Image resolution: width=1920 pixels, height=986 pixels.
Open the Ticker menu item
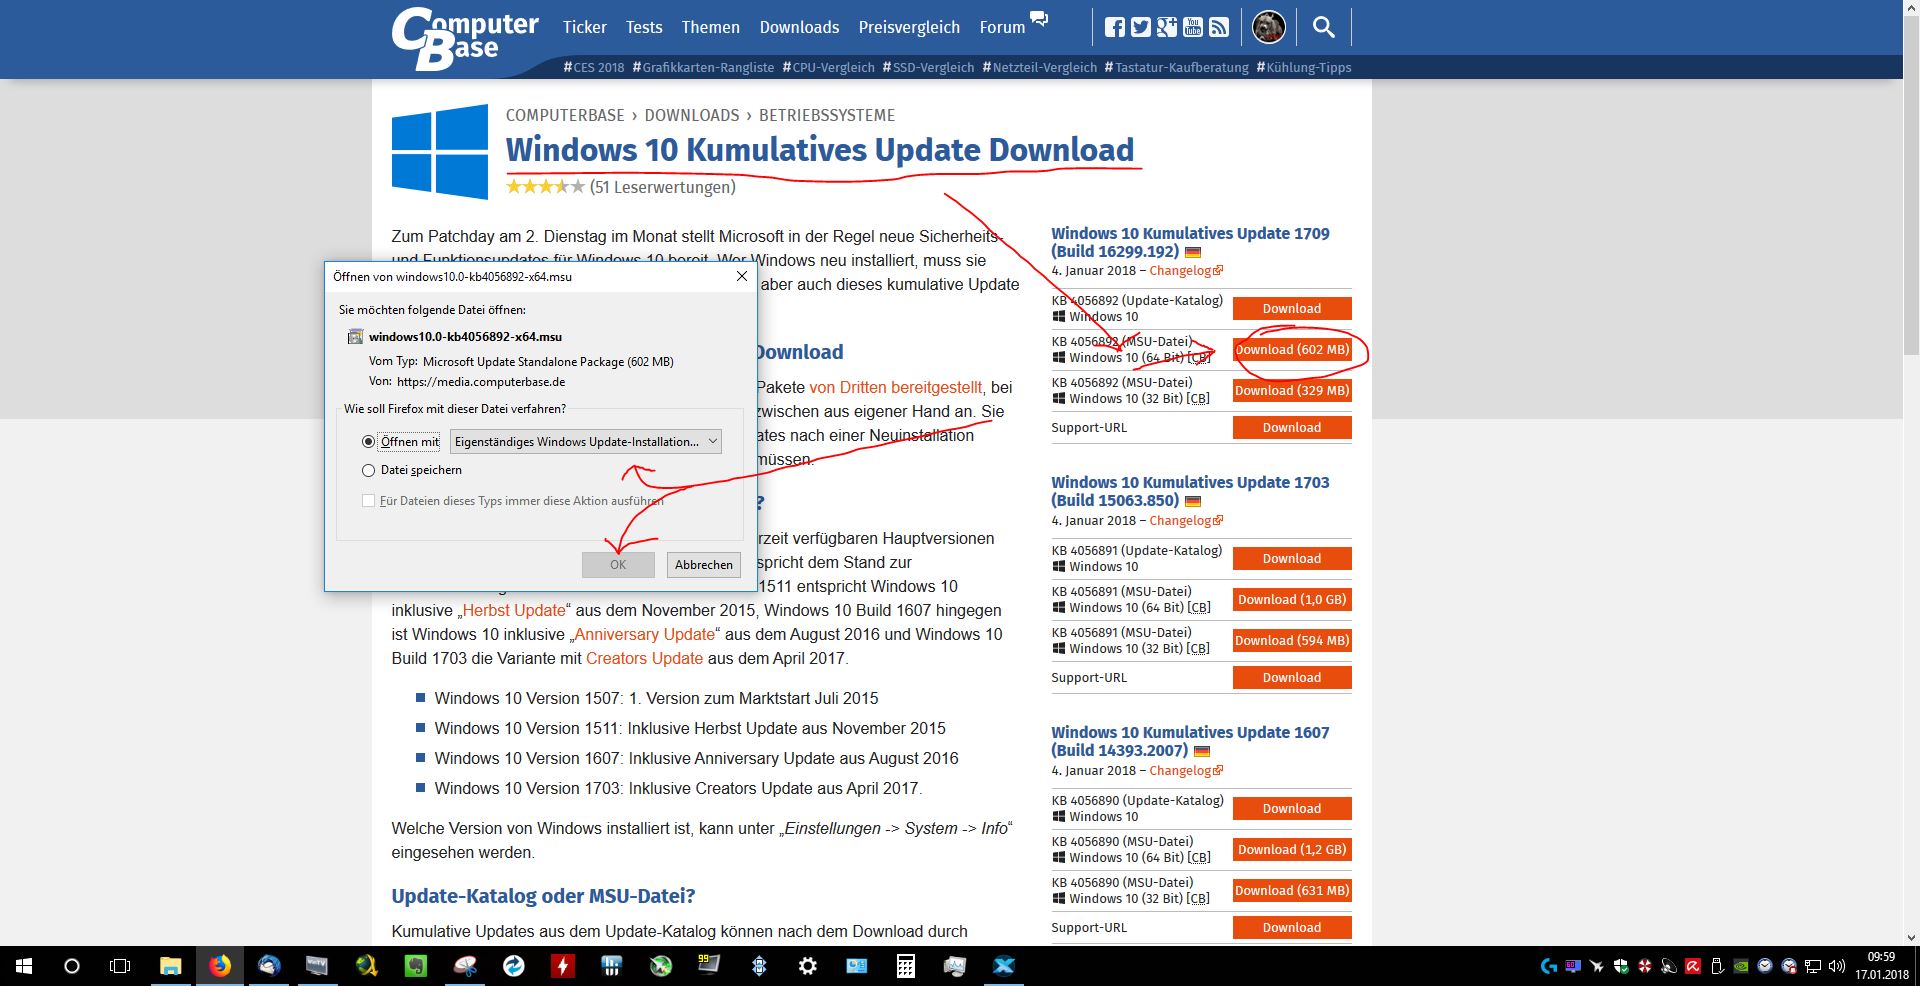585,27
